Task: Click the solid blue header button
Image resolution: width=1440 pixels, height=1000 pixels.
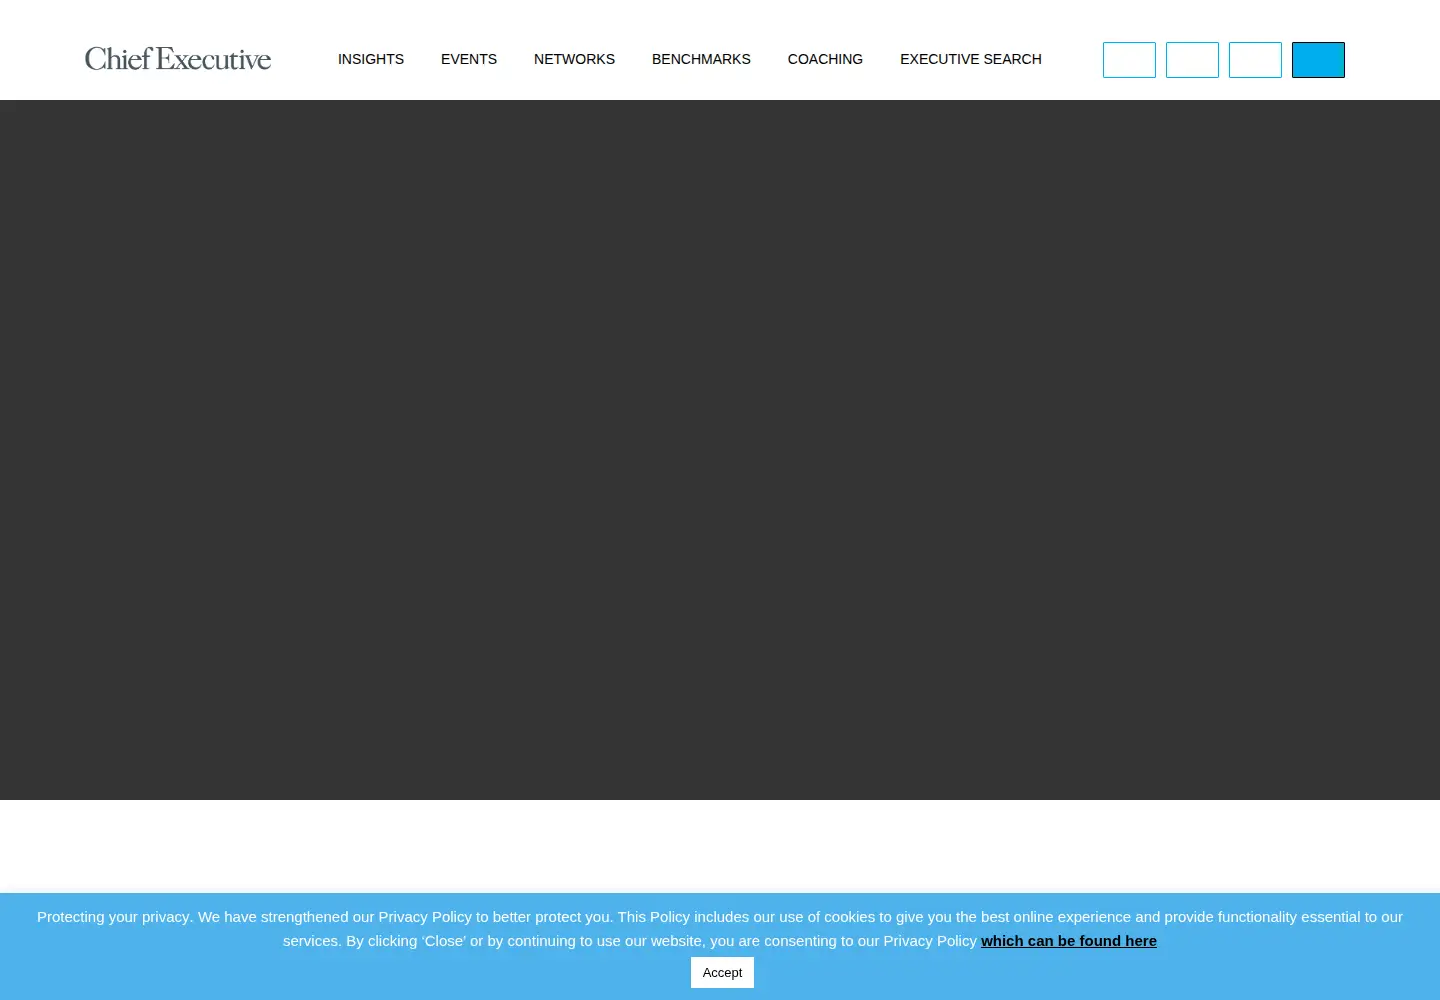Action: click(1318, 60)
